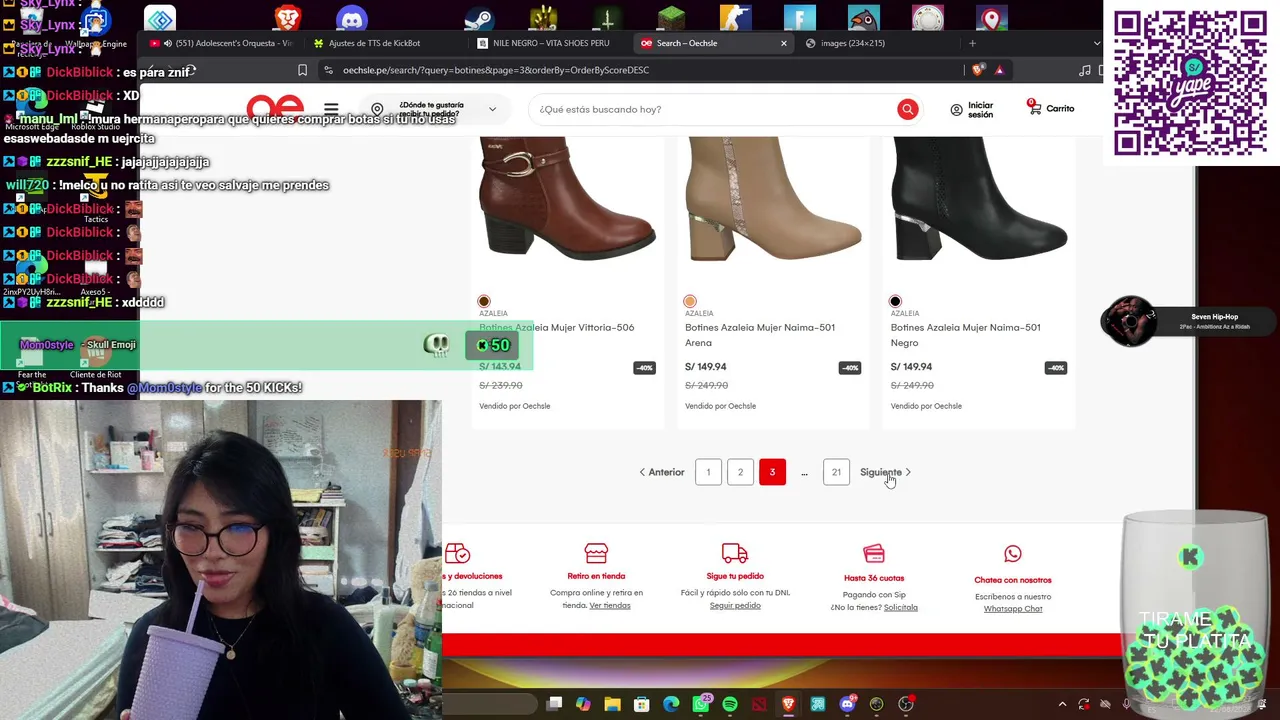Click the Steam desktop icon
Screen dimensions: 1280x720
click(x=480, y=18)
